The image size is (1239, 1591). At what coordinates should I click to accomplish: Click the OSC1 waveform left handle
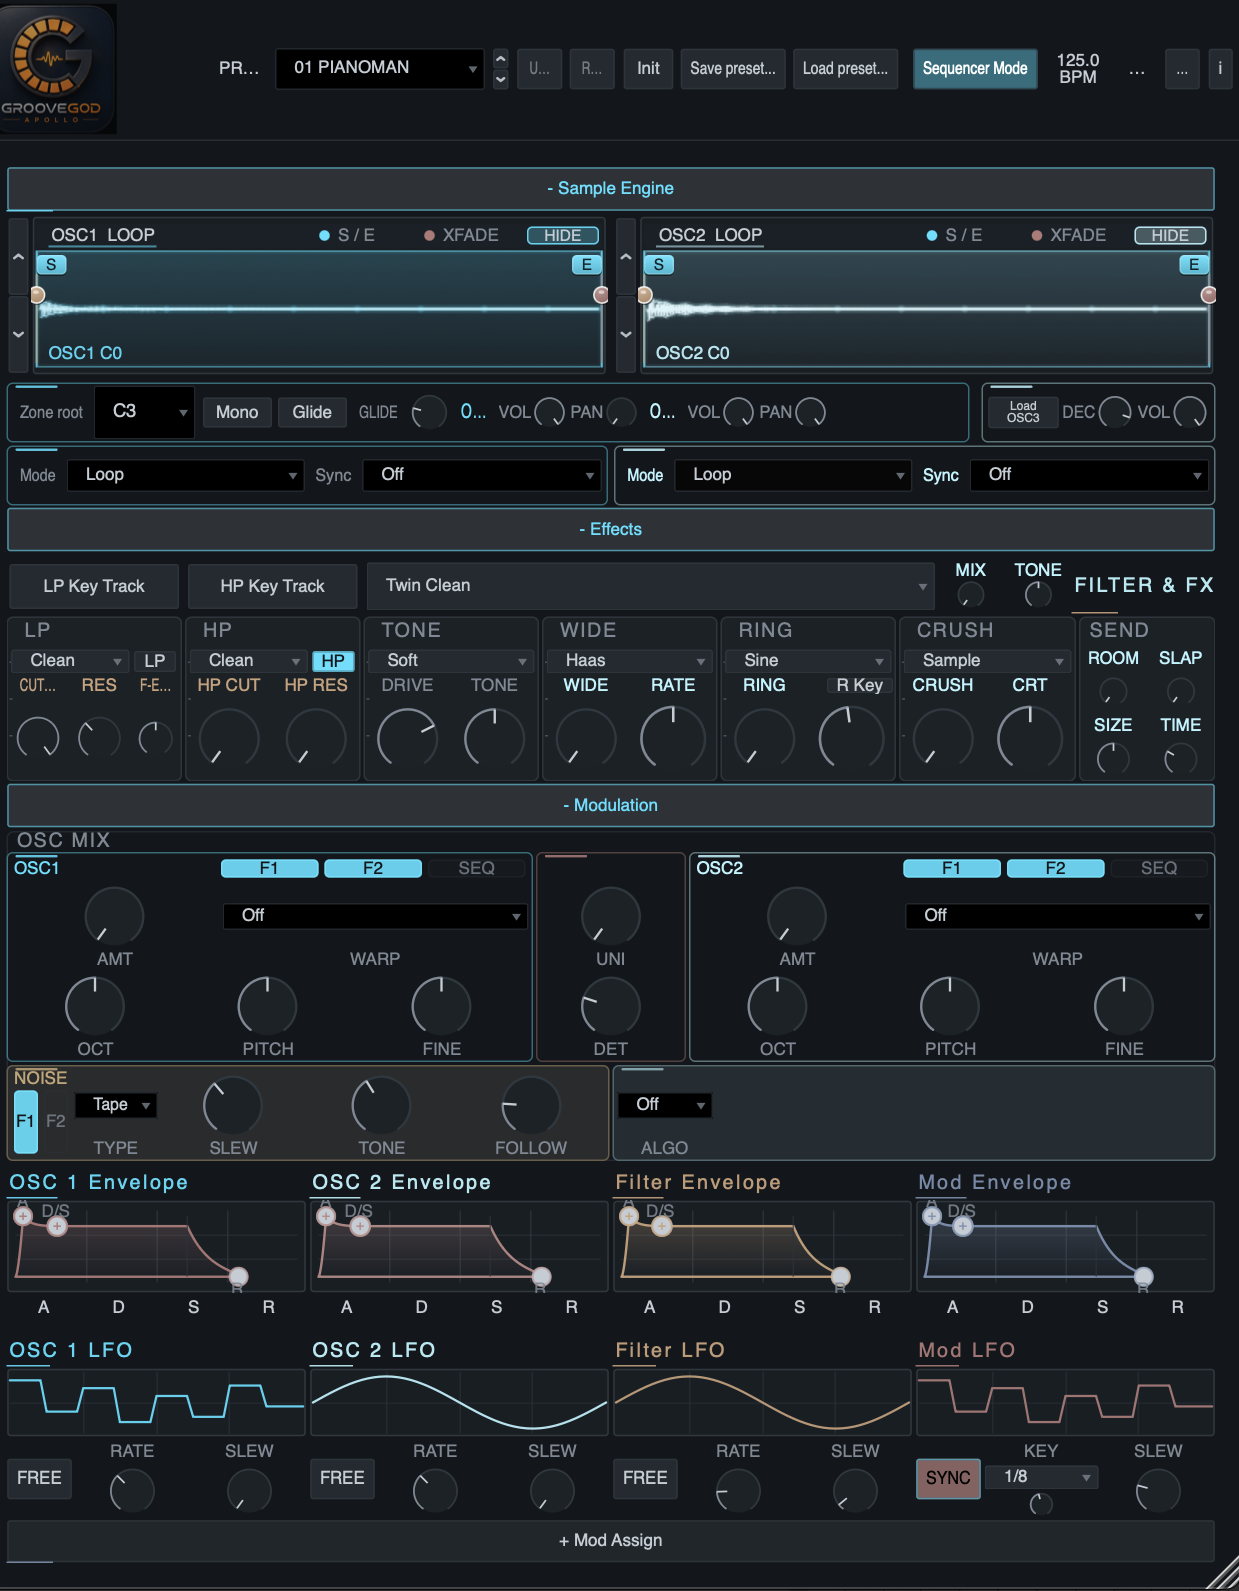coord(37,295)
